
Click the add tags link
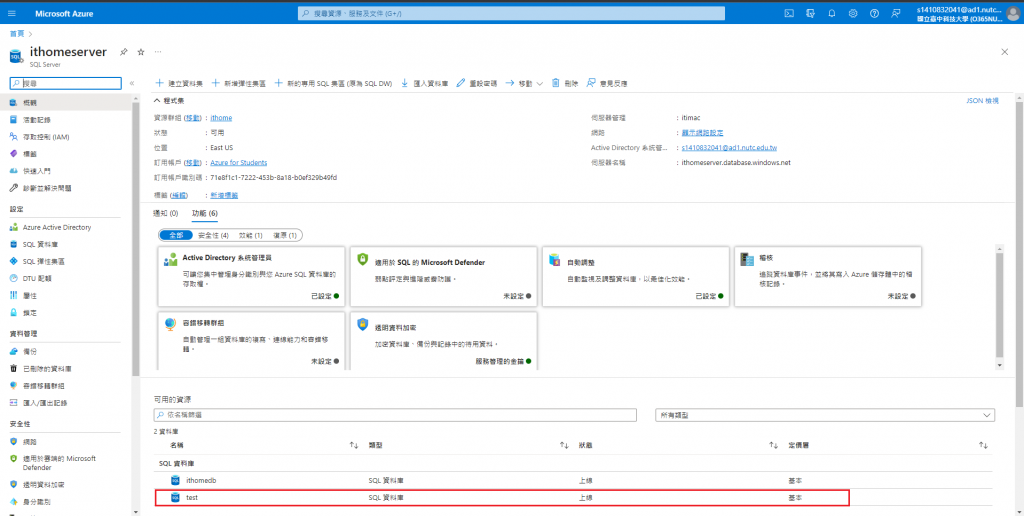pos(224,195)
